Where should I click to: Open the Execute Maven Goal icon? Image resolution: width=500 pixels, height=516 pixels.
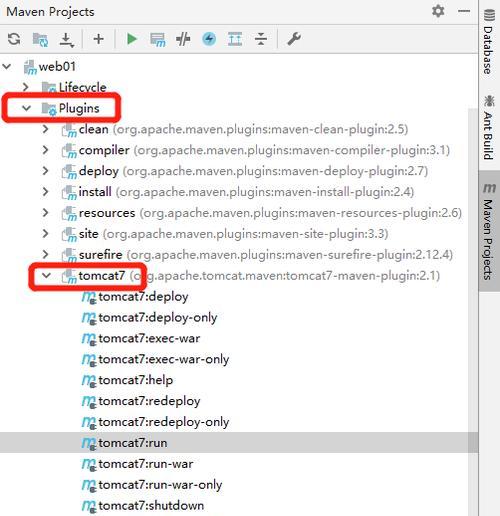click(x=157, y=40)
